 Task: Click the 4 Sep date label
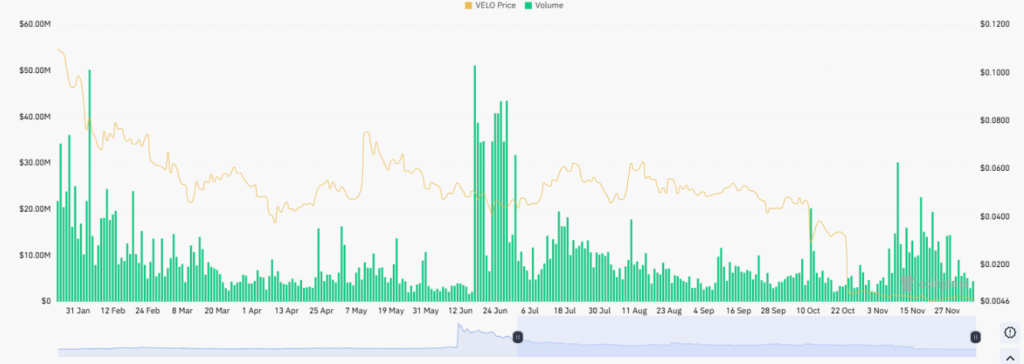[704, 311]
